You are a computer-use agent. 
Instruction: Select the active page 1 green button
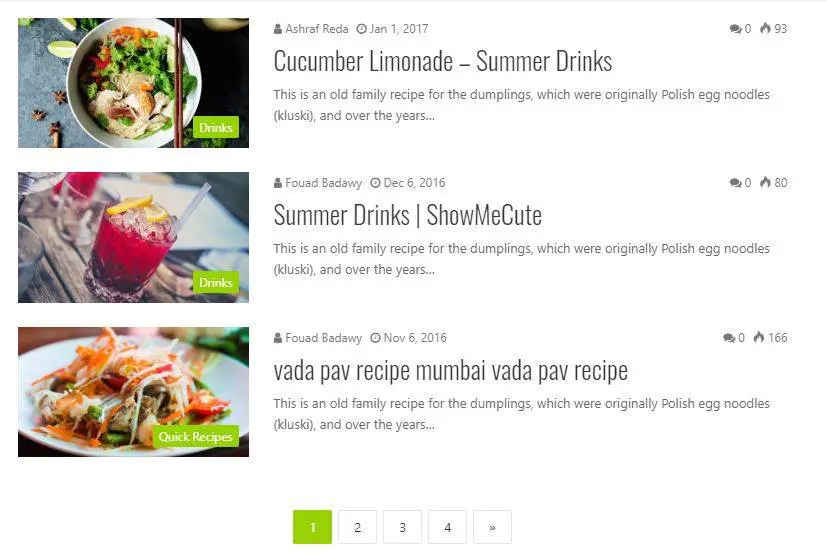pos(312,527)
